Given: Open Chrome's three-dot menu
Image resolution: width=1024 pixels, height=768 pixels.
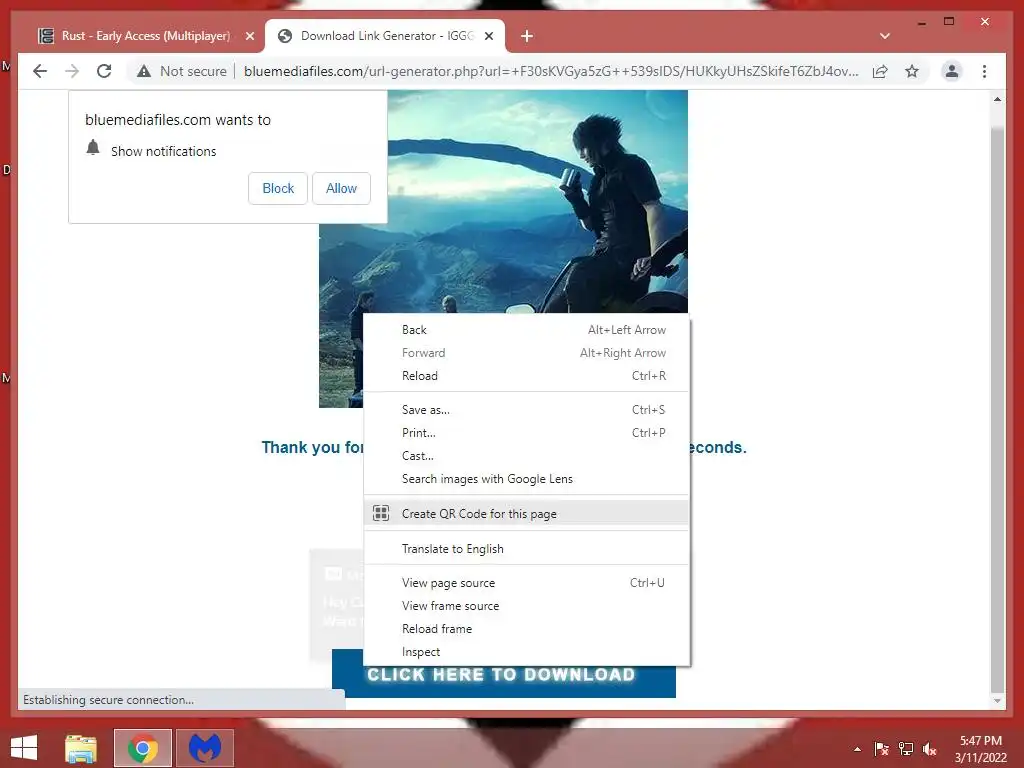Looking at the screenshot, I should tap(984, 71).
